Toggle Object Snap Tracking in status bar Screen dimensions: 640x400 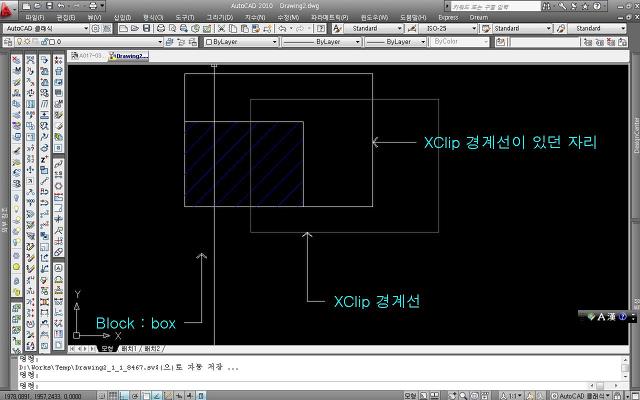pyautogui.click(x=157, y=396)
